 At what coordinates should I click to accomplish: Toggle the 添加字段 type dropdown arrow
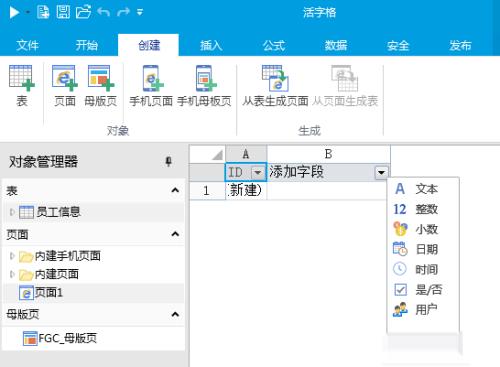(381, 172)
